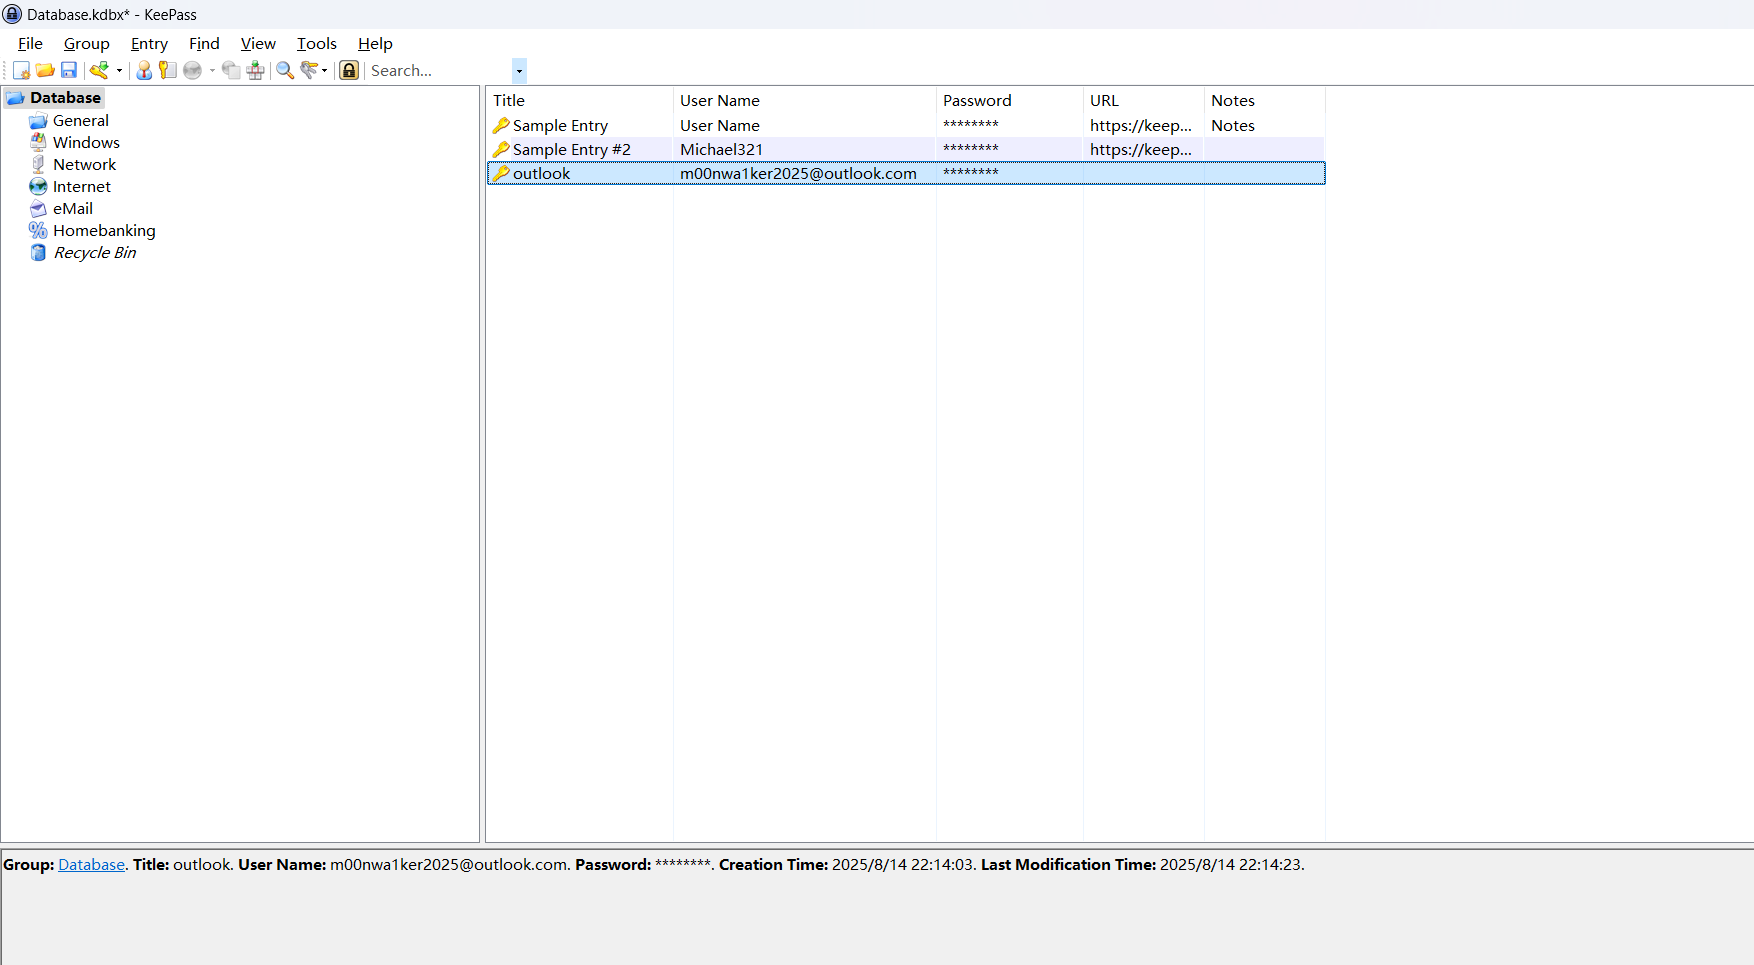Click the Show Entries keys icon
This screenshot has width=1754, height=965.
310,70
